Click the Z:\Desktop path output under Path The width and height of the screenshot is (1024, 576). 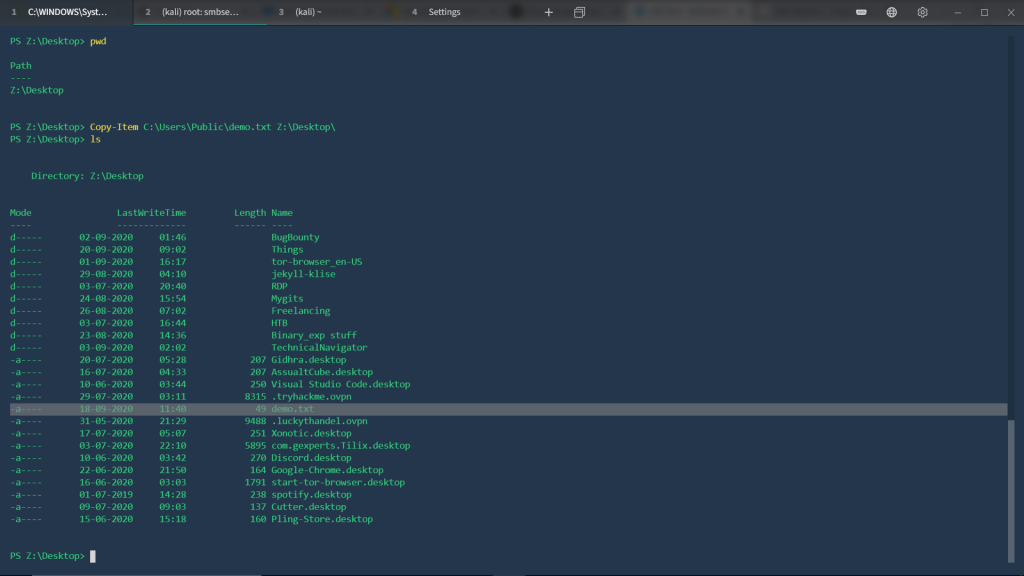37,90
